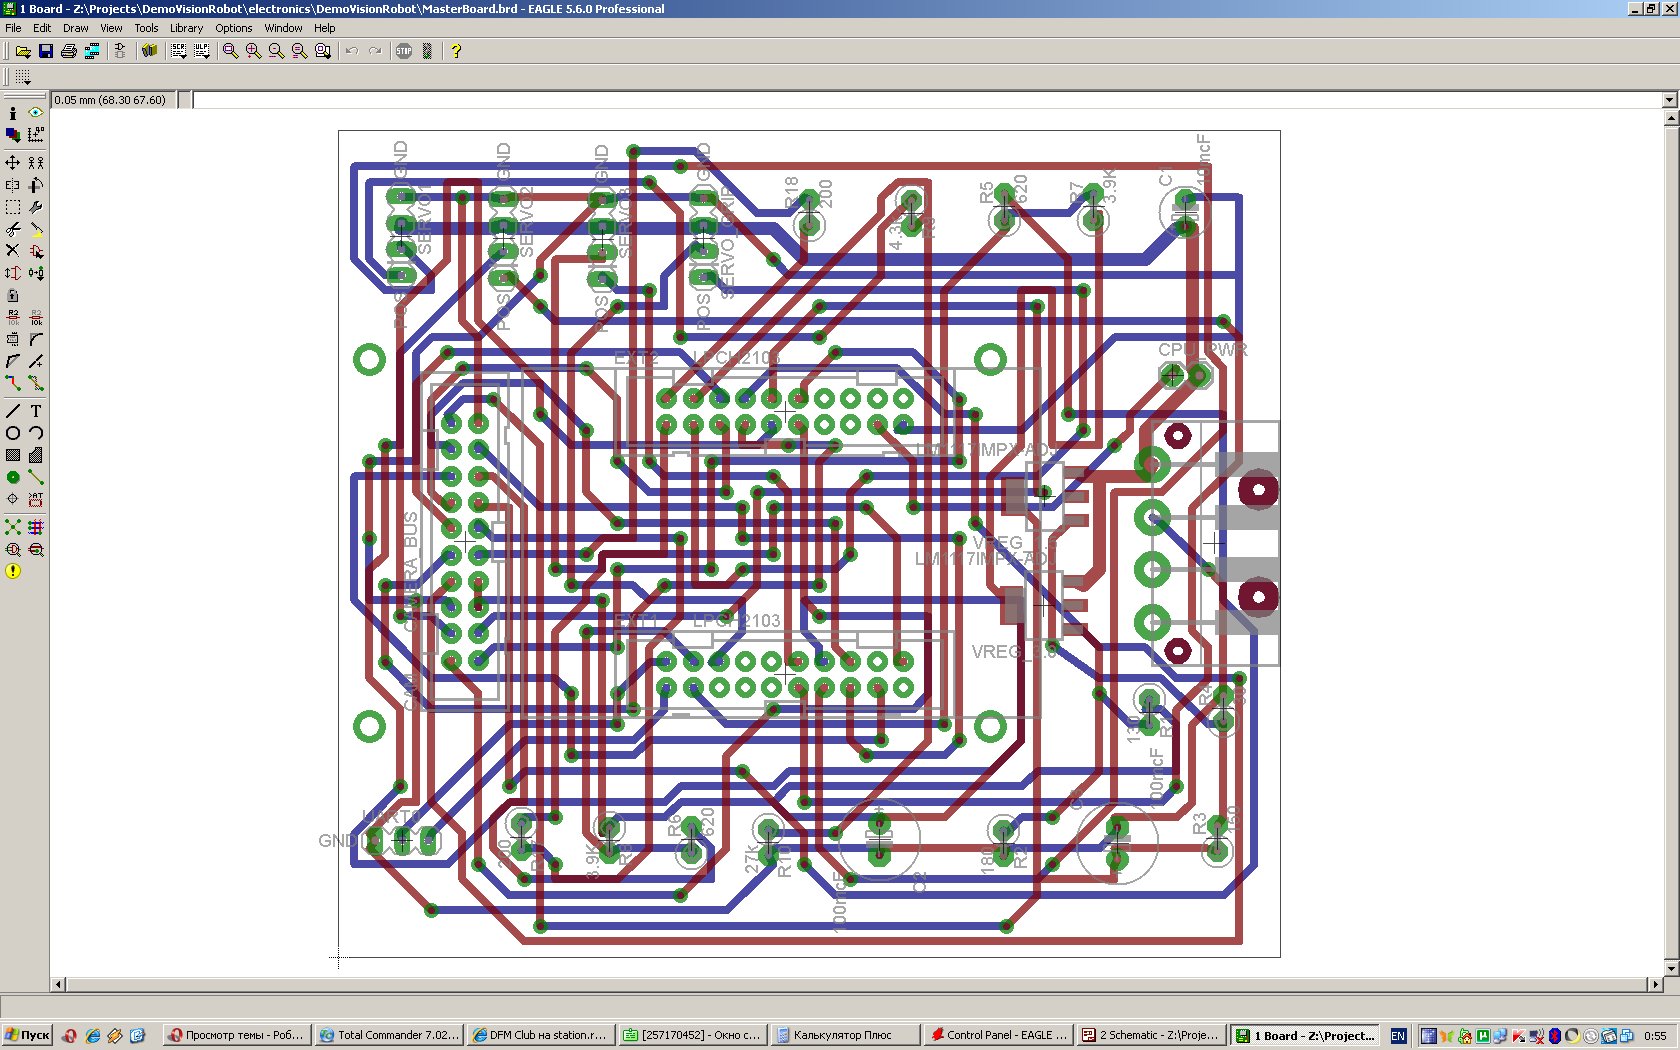Switch to Control Panel - EAGLE taskbar button
Screen dimensions: 1680x1050
tap(997, 1035)
